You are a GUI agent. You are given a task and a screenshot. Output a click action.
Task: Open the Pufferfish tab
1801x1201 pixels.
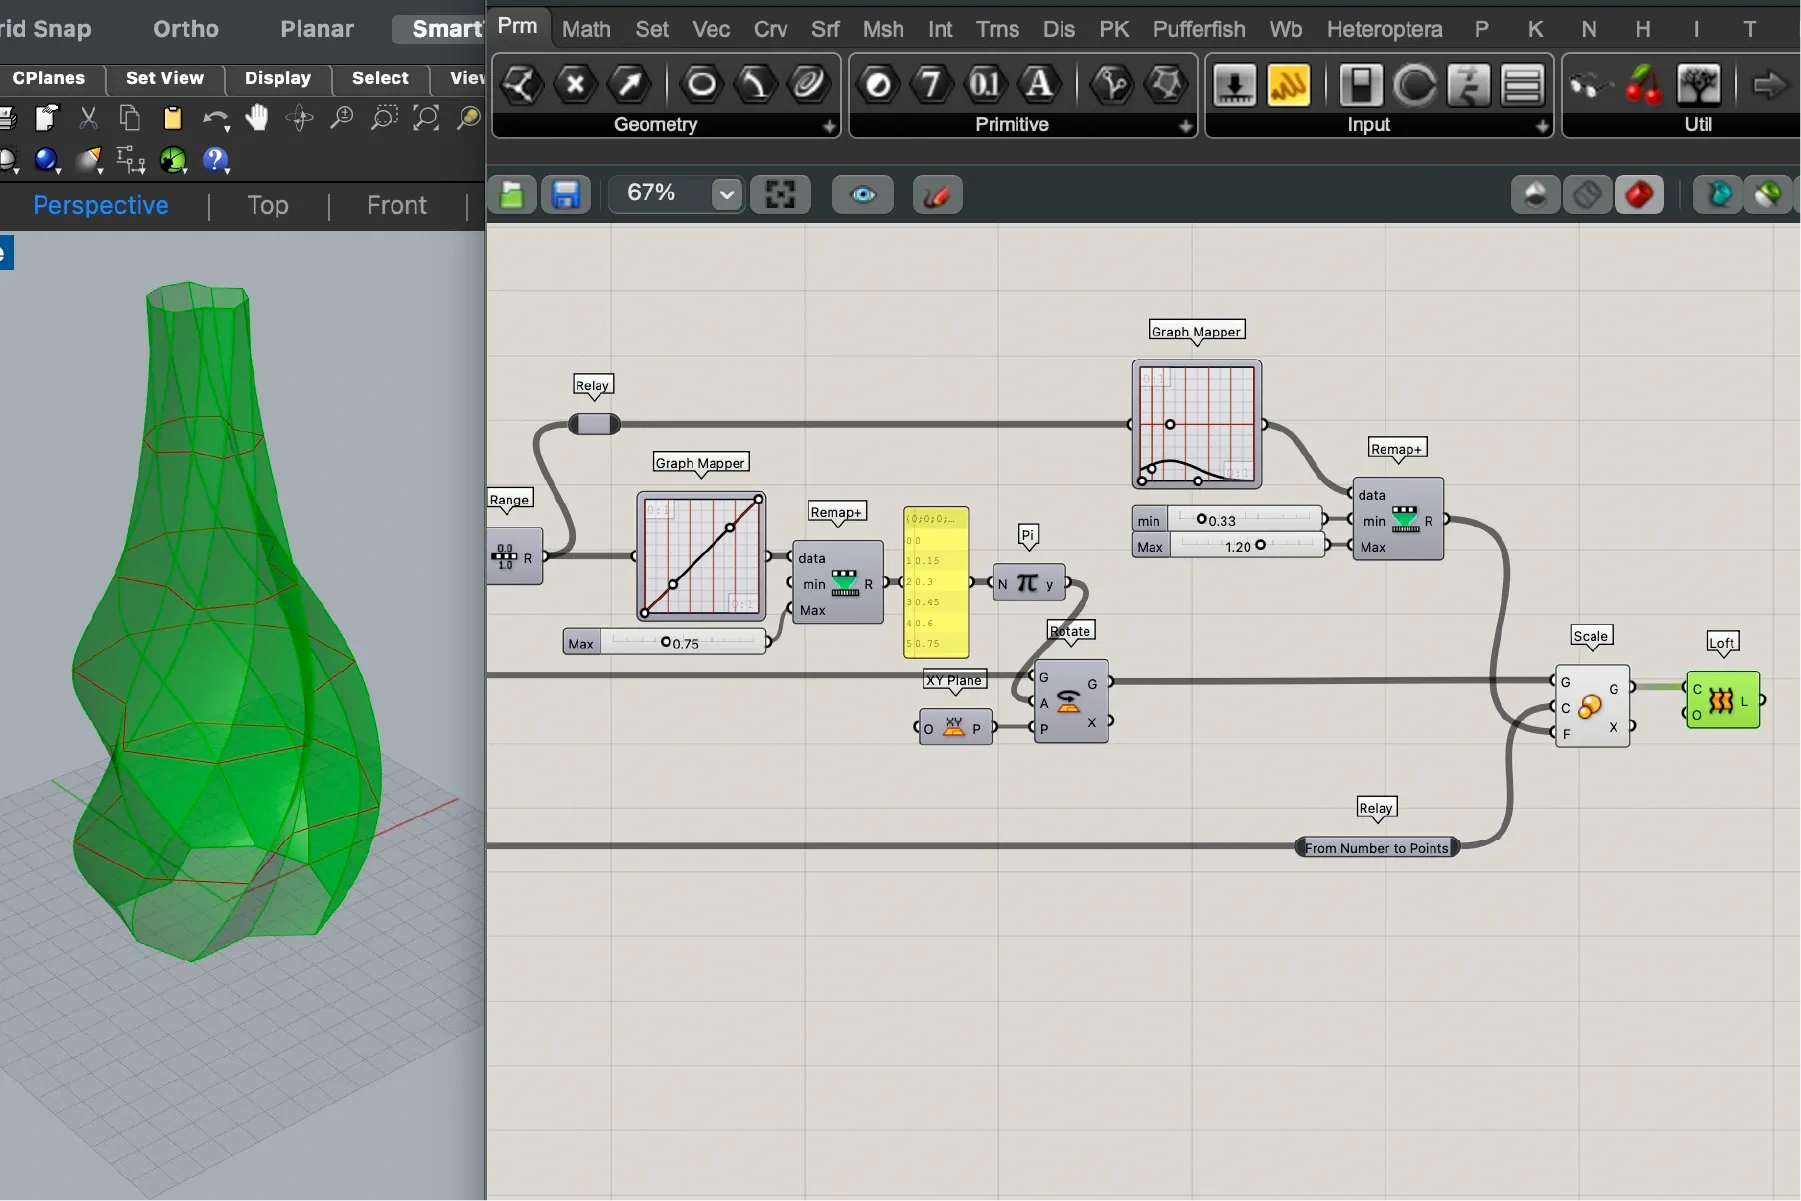[1198, 29]
